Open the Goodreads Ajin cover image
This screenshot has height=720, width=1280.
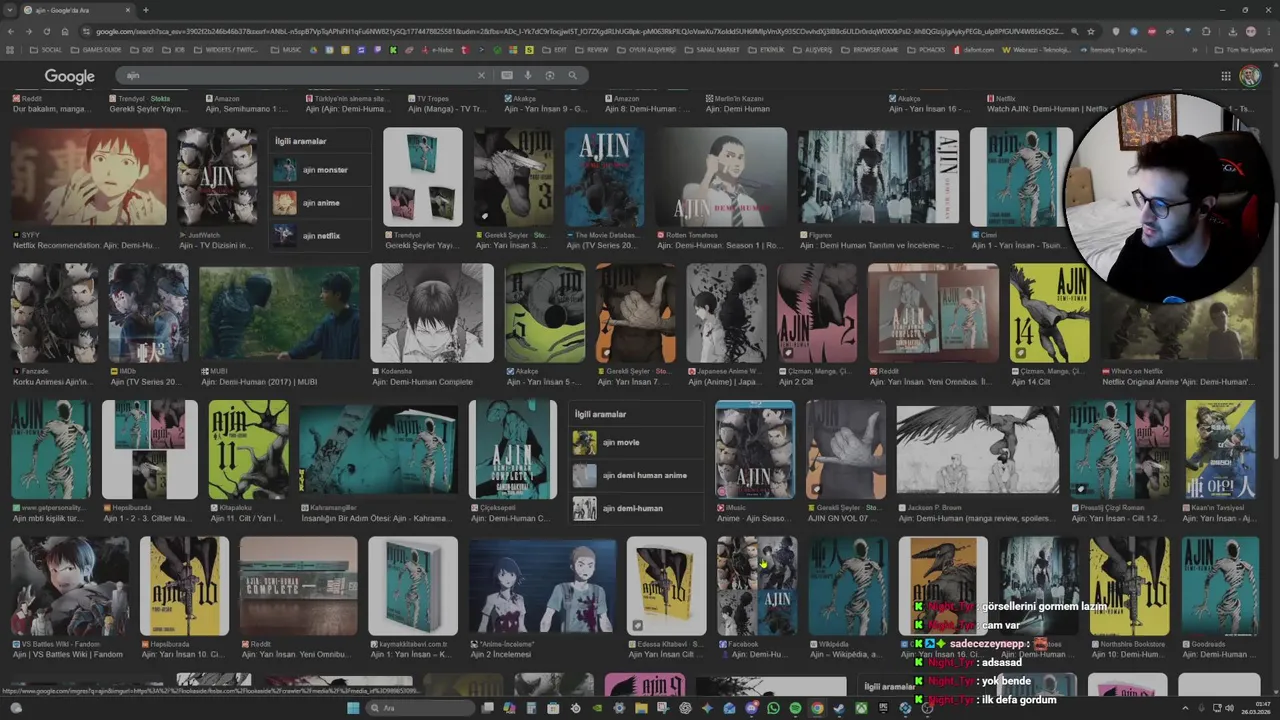[1220, 586]
